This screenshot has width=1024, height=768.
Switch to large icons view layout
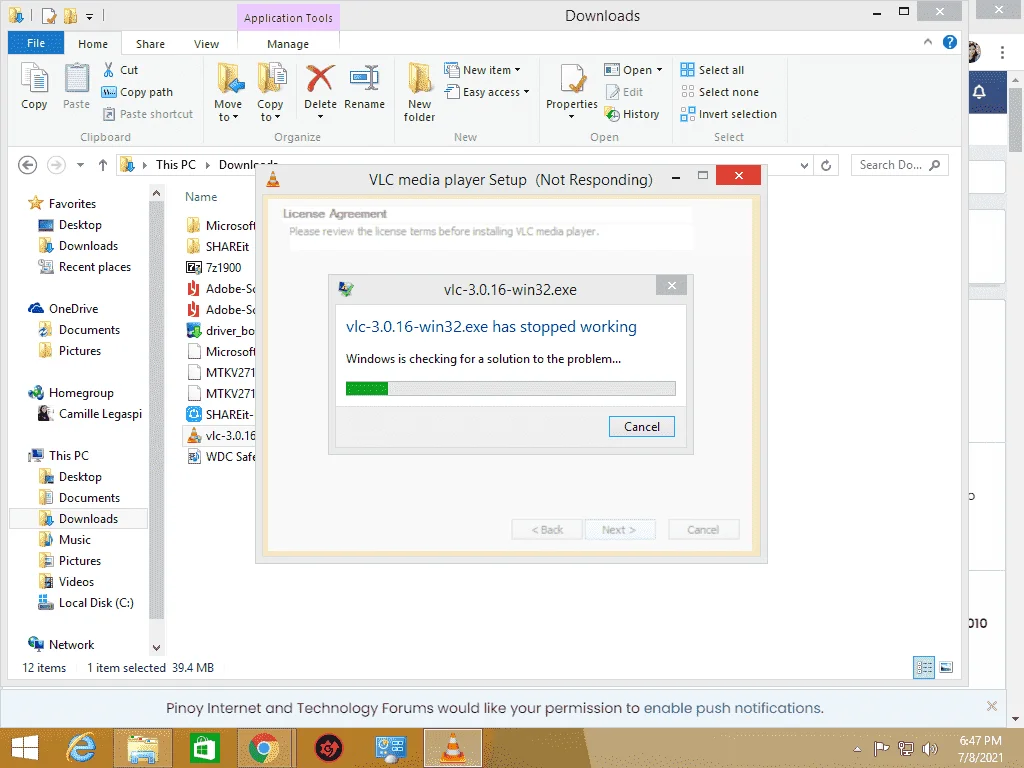[x=946, y=667]
